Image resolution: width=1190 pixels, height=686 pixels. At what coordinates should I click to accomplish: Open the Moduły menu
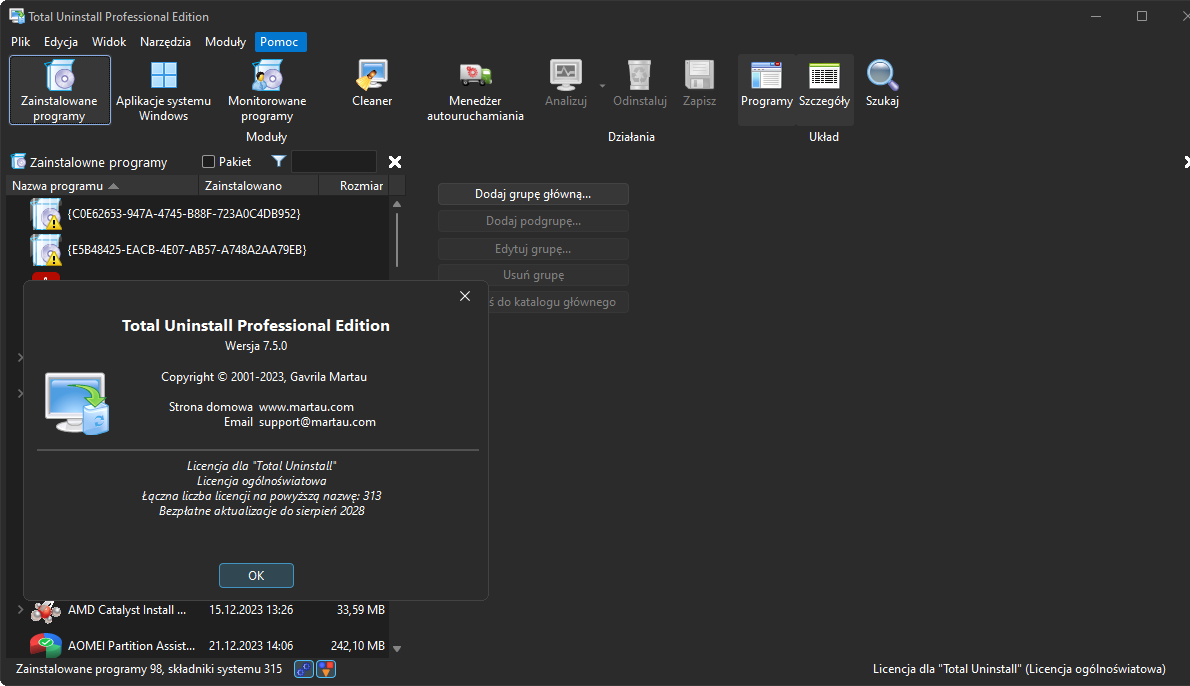[225, 42]
